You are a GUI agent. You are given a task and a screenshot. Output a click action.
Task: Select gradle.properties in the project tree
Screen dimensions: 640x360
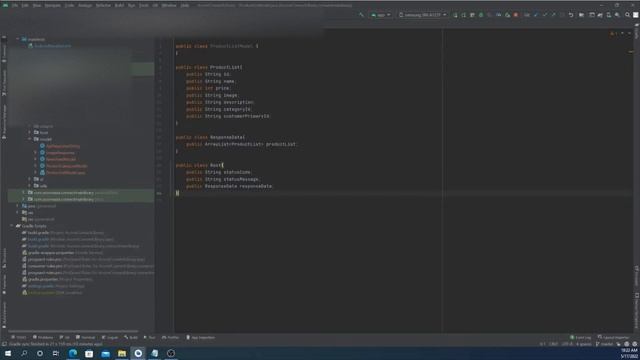coord(58,279)
